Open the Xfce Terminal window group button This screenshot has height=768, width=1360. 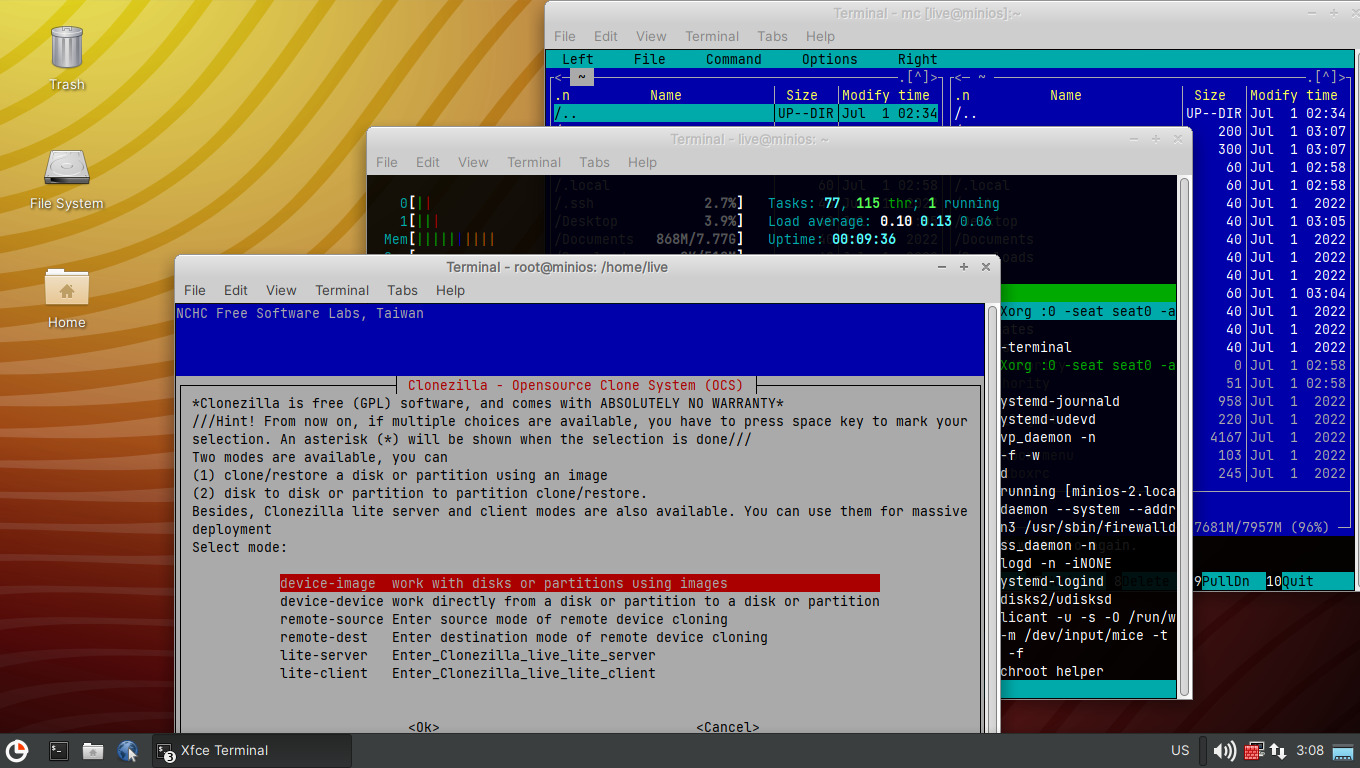point(251,750)
